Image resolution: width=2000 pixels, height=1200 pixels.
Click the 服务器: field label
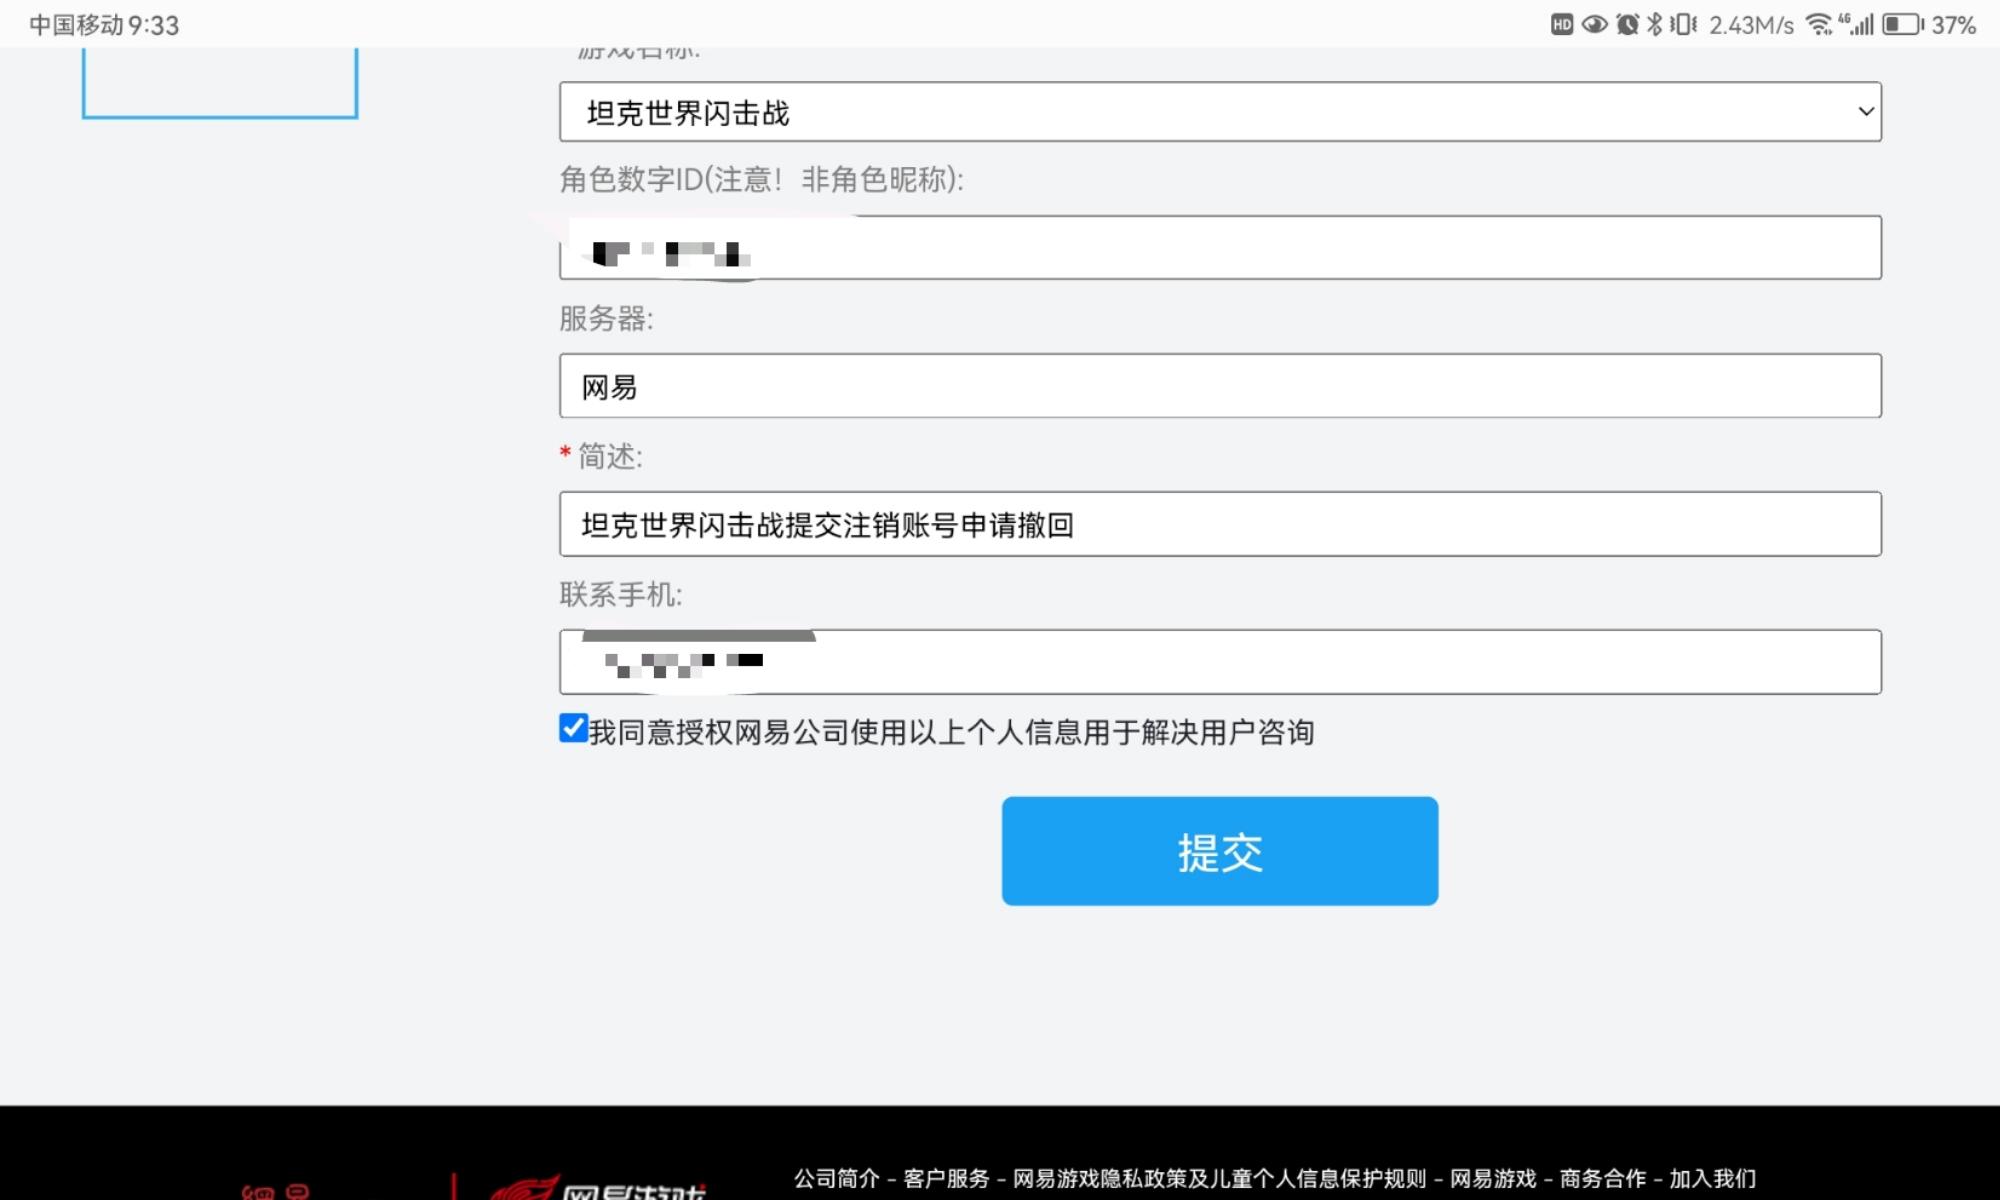point(606,318)
